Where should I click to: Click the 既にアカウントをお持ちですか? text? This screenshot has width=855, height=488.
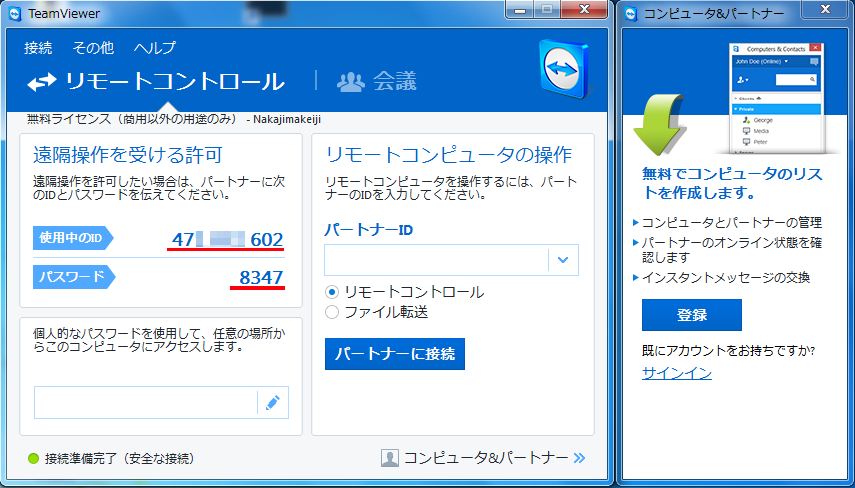tap(728, 351)
